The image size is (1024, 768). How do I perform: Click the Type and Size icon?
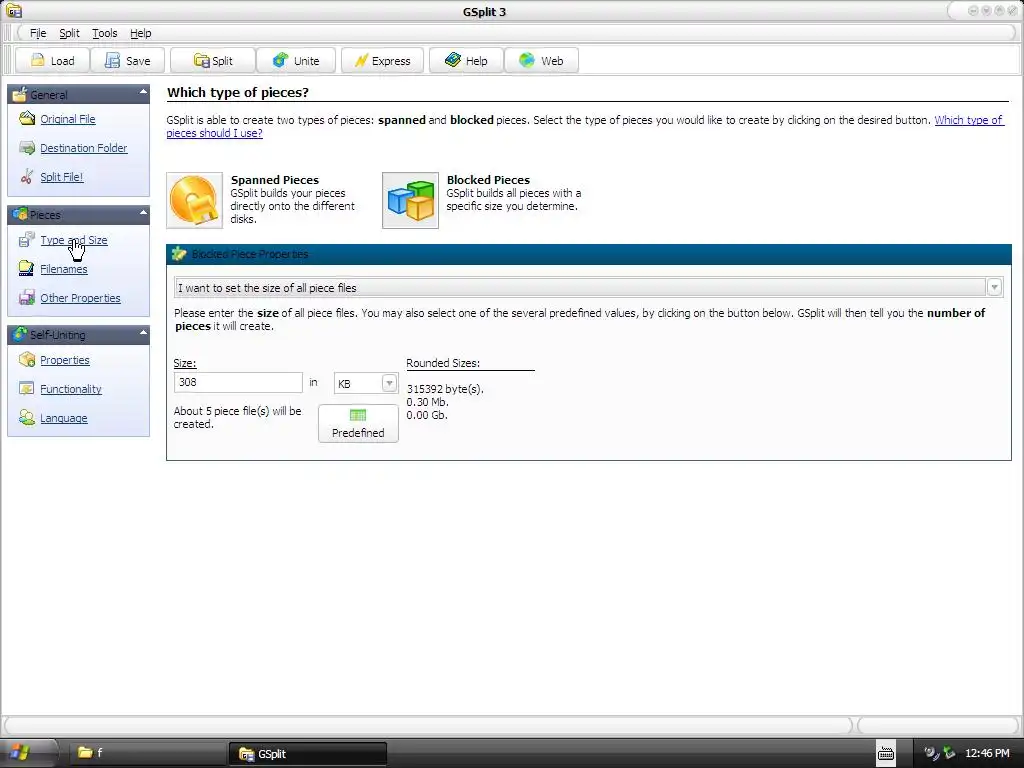pyautogui.click(x=27, y=240)
